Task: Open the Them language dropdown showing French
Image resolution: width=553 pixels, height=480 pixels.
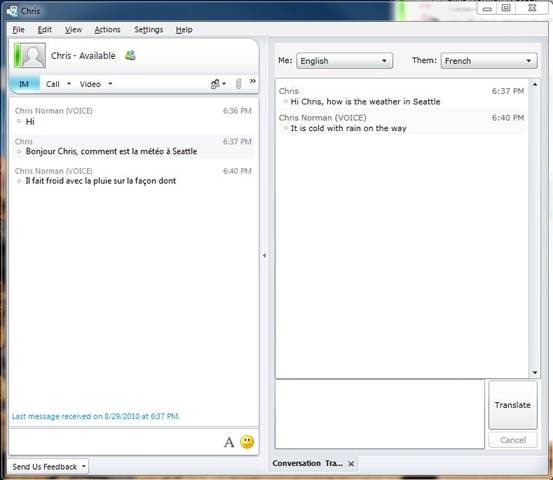Action: tap(489, 61)
